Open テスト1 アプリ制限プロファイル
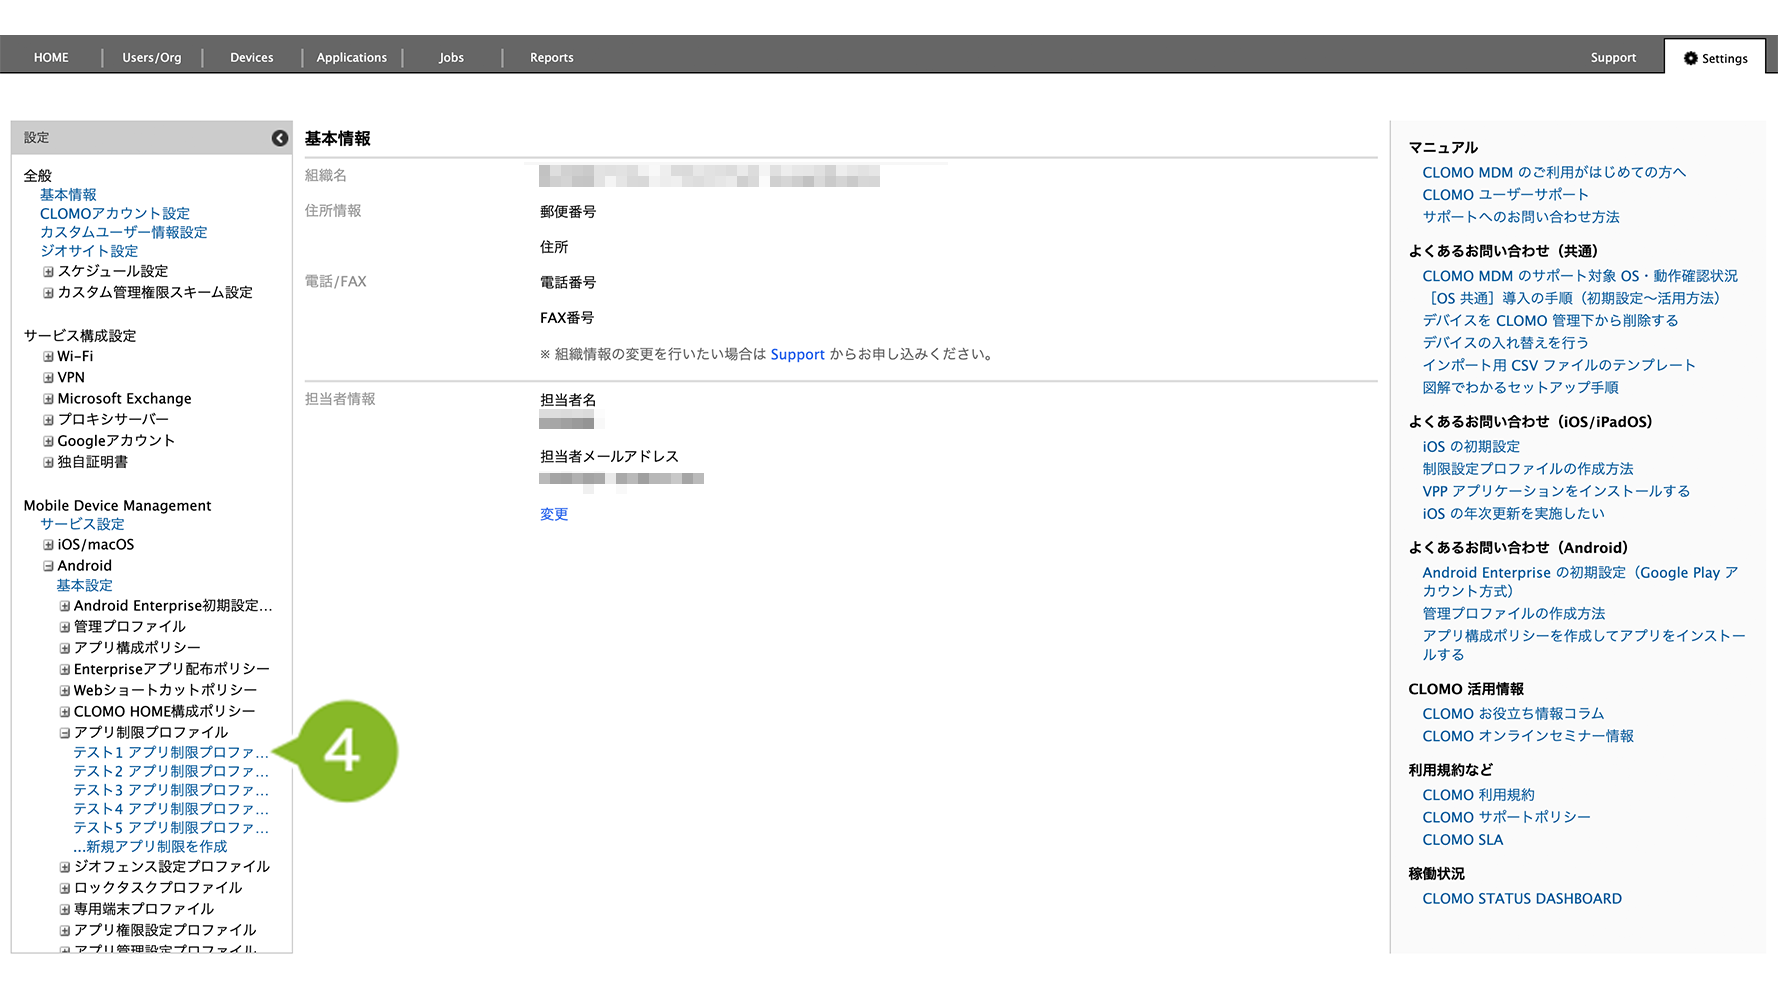The width and height of the screenshot is (1778, 1000). click(170, 752)
